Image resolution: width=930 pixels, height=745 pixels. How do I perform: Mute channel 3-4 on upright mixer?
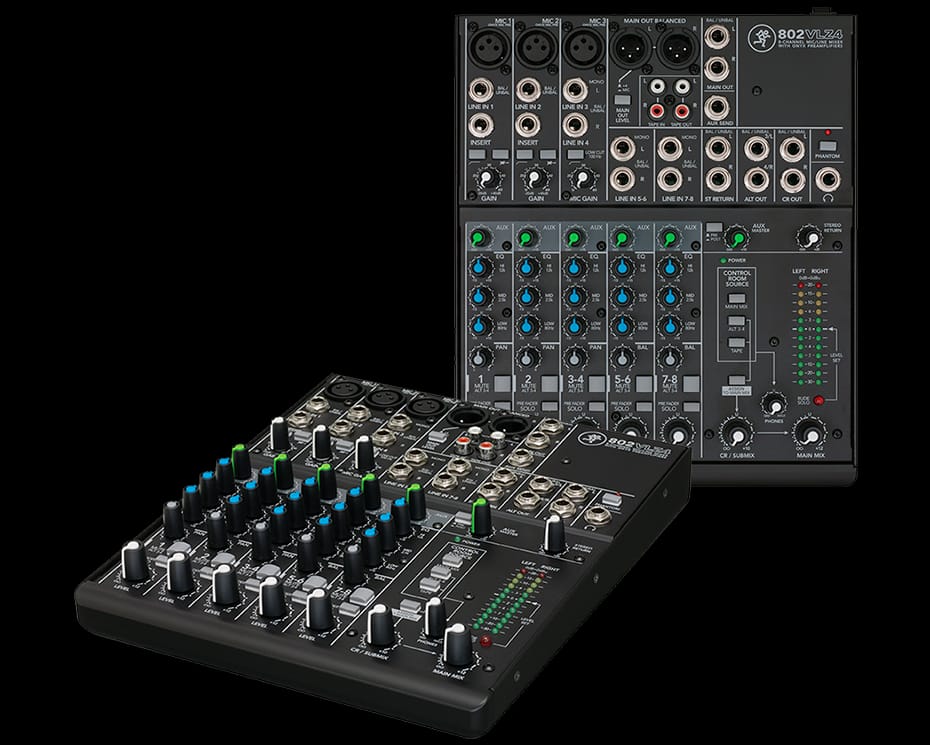[x=597, y=383]
